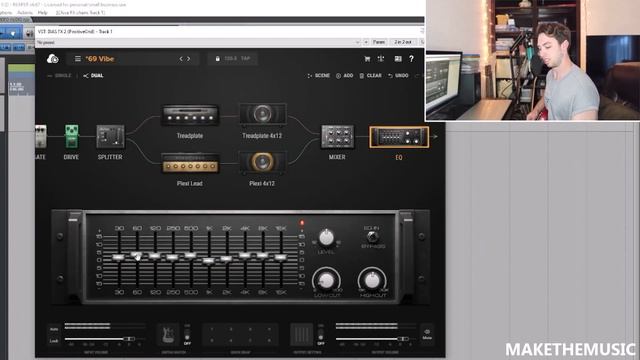Switch to DUAL signal path mode
640x360 pixels.
coord(93,76)
